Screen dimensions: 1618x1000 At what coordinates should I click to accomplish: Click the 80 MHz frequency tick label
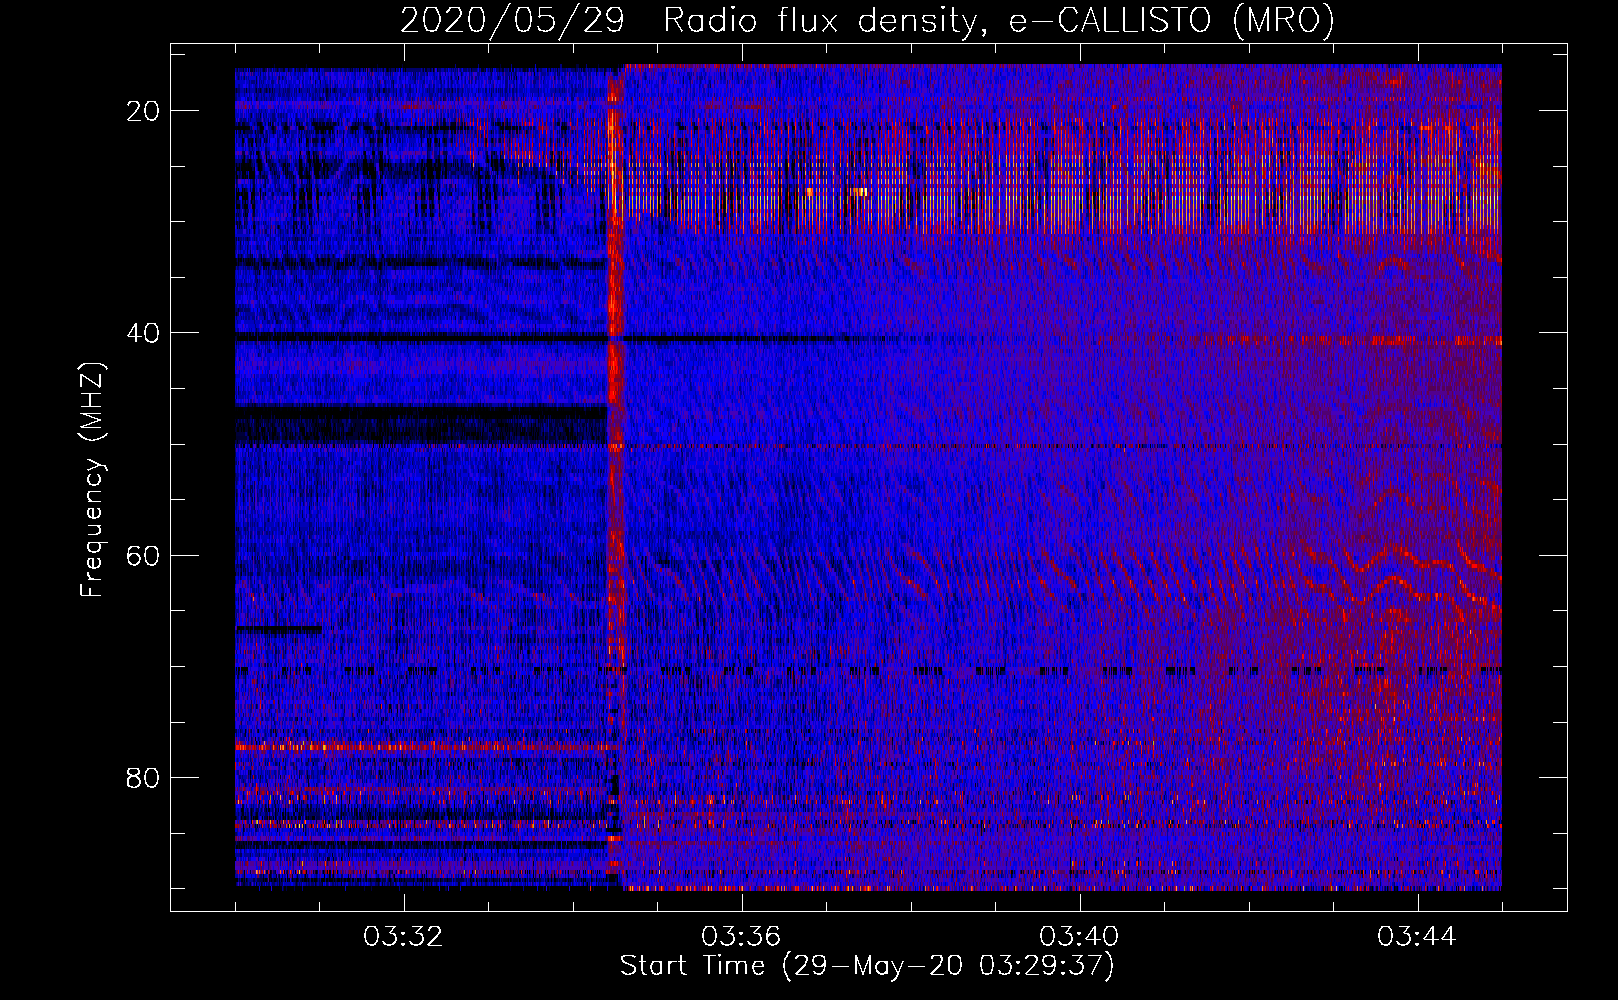coord(143,777)
